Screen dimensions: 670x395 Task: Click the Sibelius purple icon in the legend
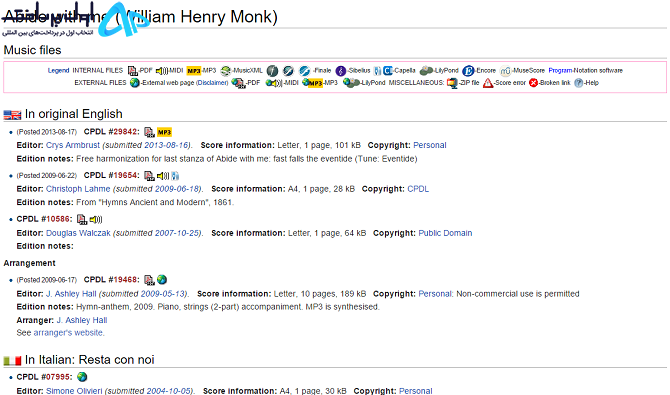(341, 71)
